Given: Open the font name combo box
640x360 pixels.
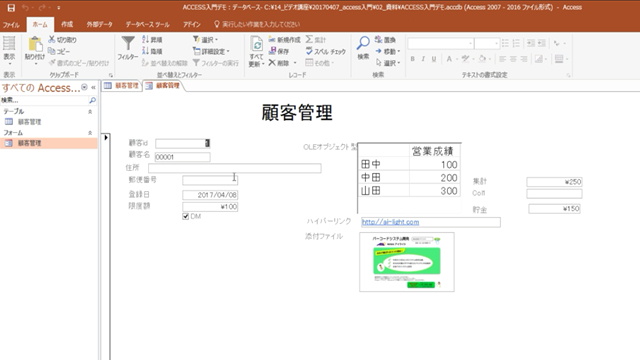Looking at the screenshot, I should tap(440, 43).
